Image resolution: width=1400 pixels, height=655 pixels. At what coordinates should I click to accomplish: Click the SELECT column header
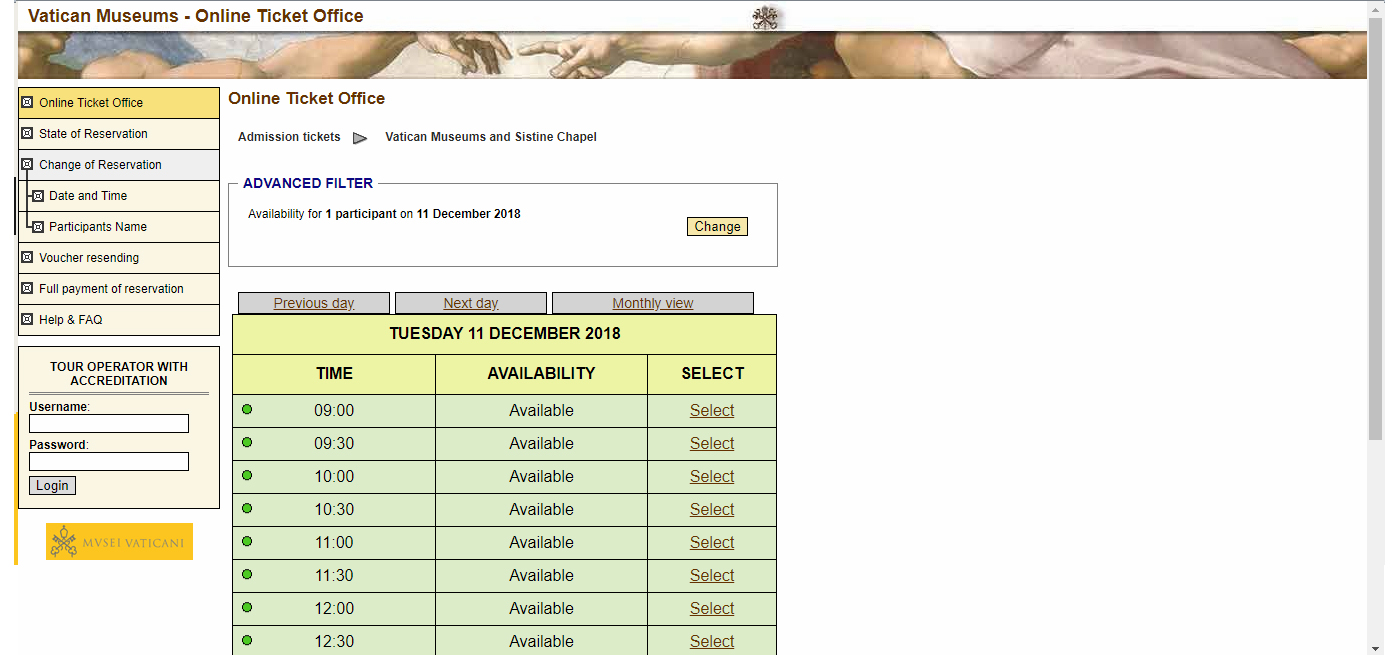(x=712, y=374)
